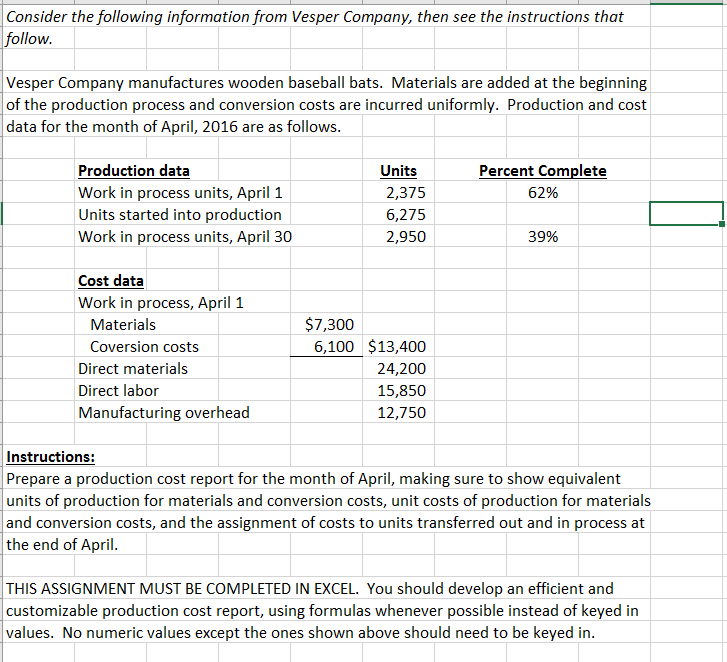The height and width of the screenshot is (662, 727).
Task: Select the 'Manufacturing overhead' label
Action: click(x=164, y=413)
